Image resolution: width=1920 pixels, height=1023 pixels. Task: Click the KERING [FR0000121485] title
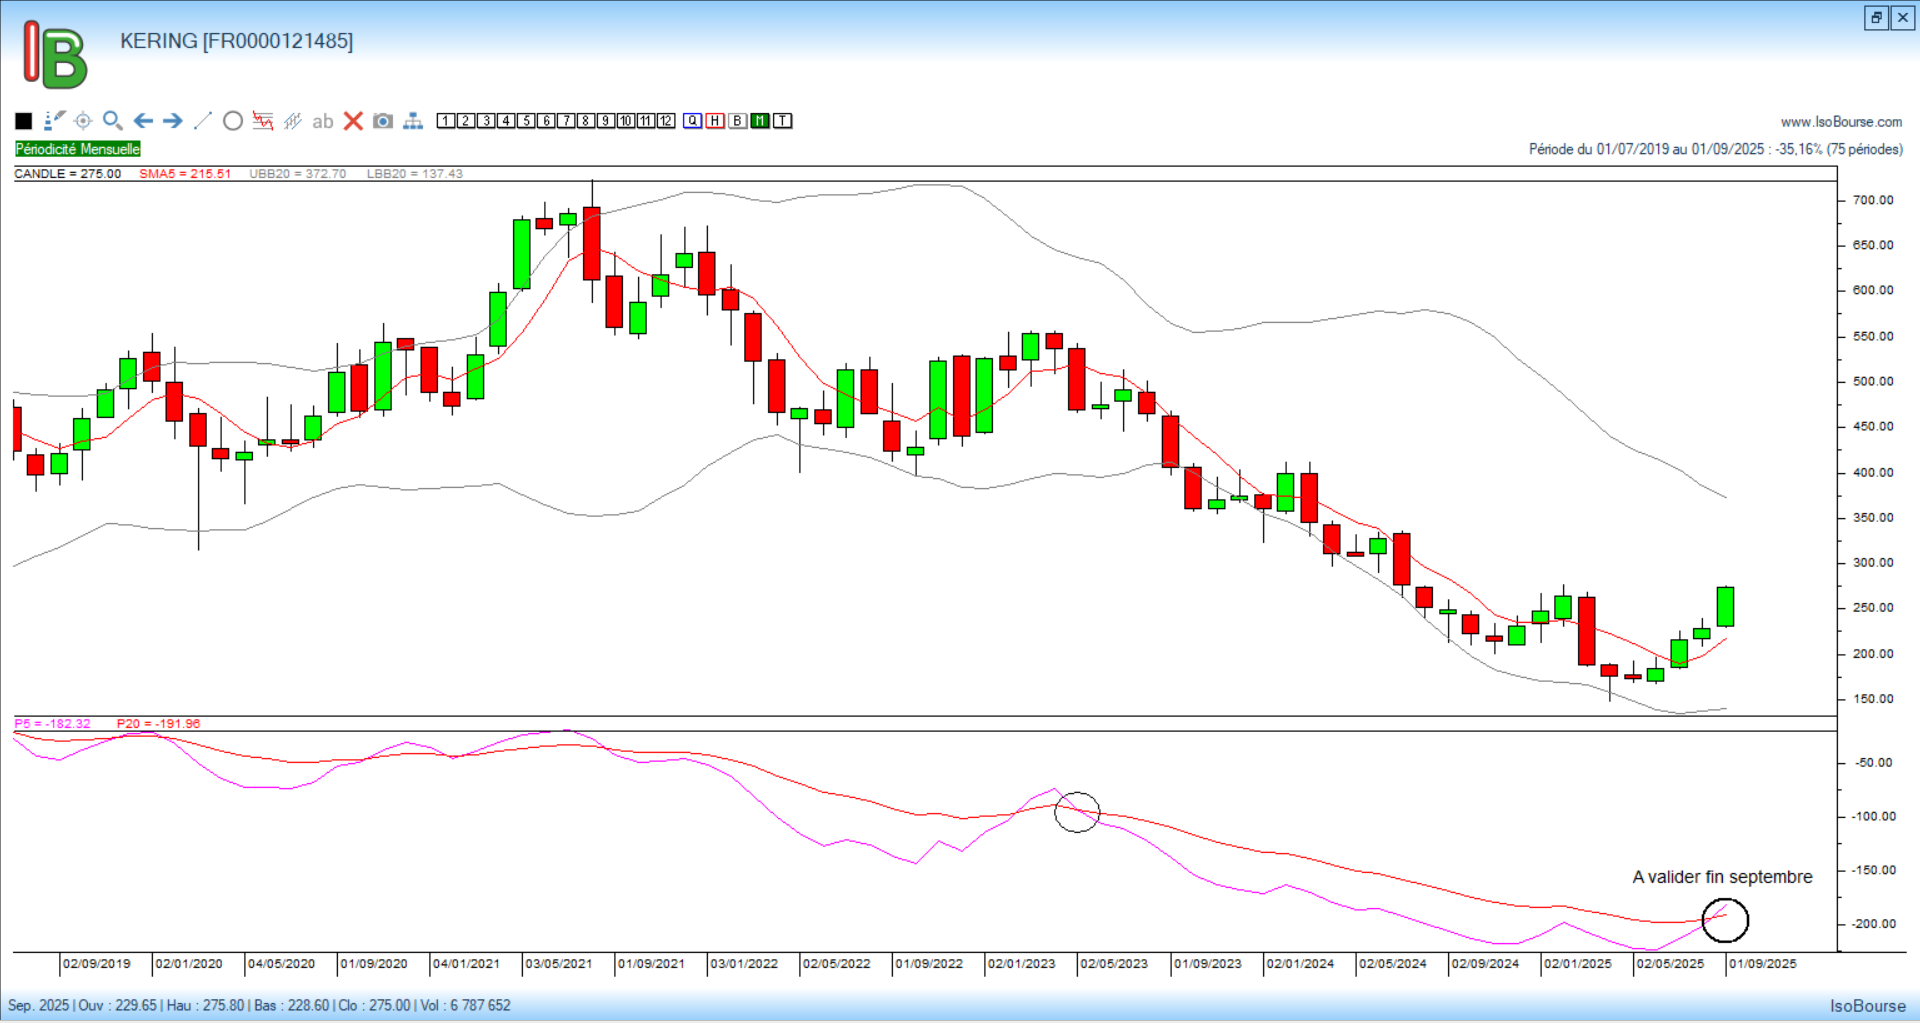(237, 41)
